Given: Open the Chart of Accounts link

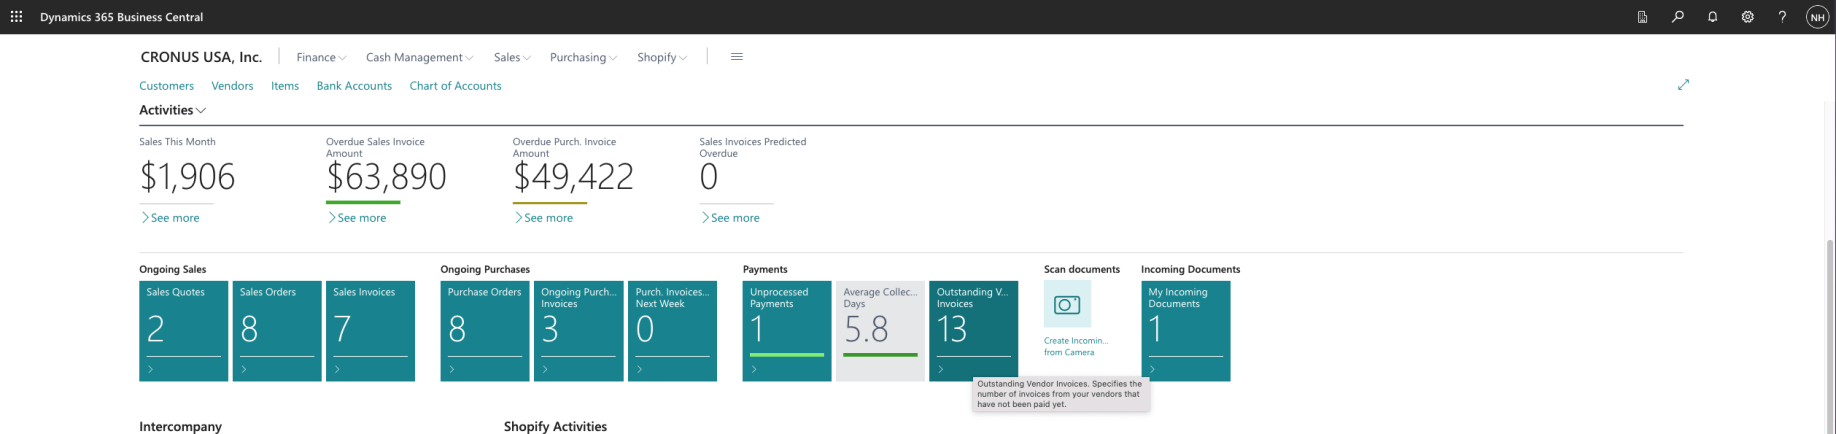Looking at the screenshot, I should click(x=455, y=86).
